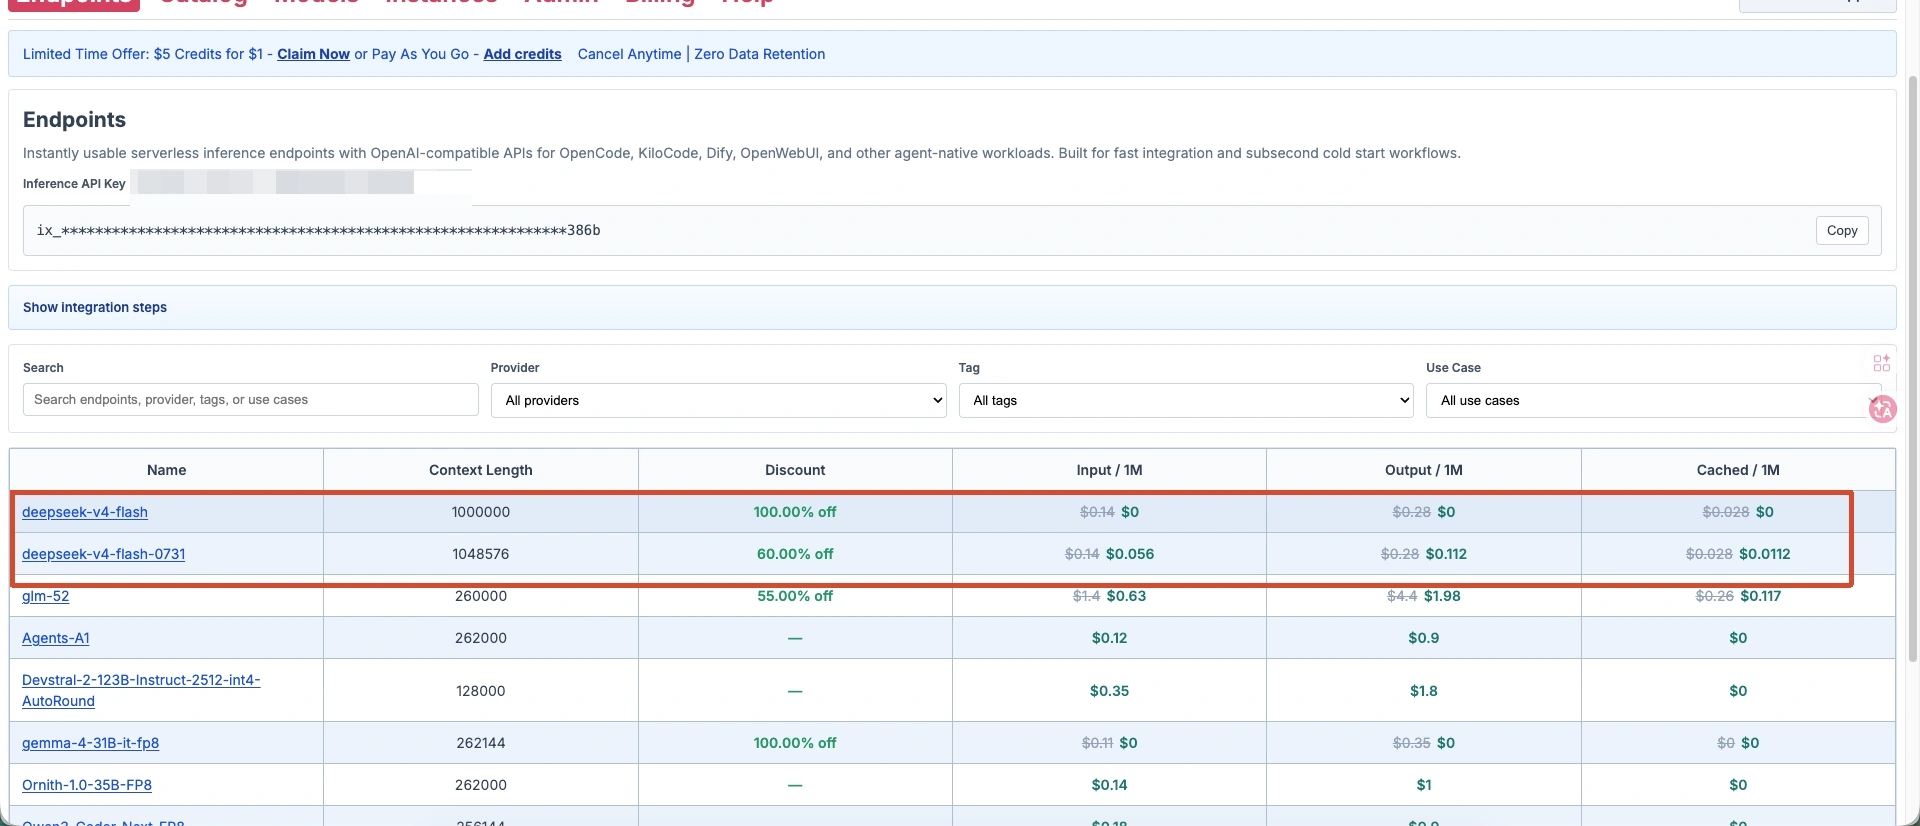Click the grid sparkle icon above Use Case
Viewport: 1920px width, 826px height.
[x=1881, y=363]
